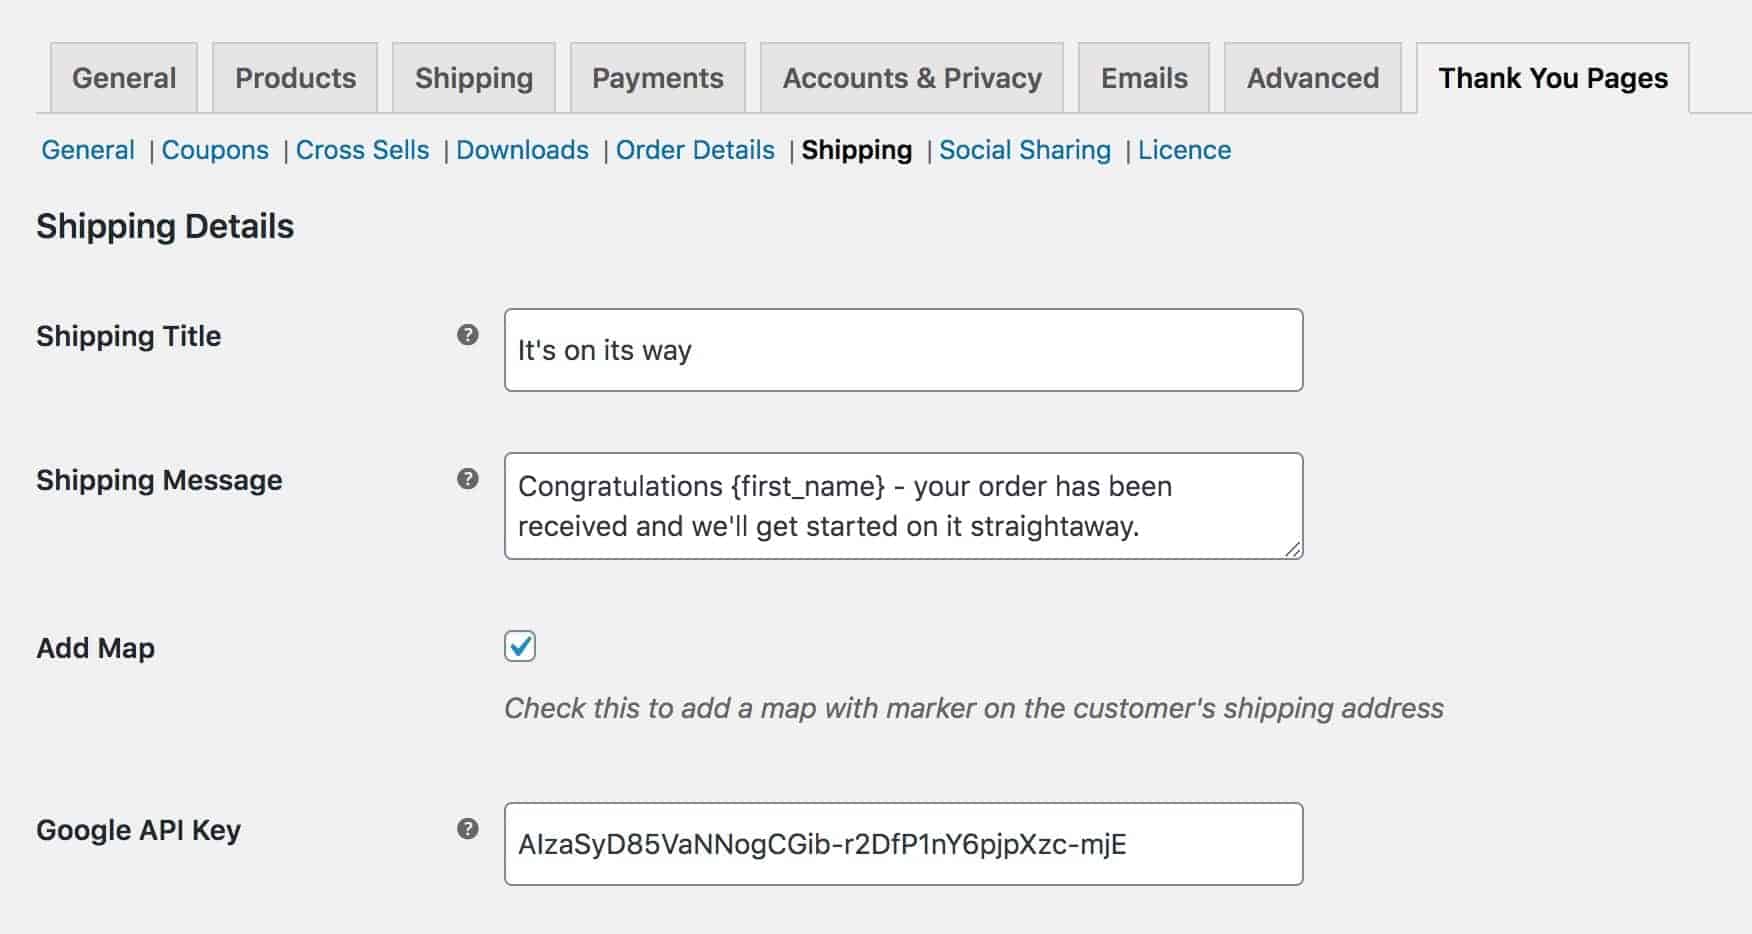Viewport: 1752px width, 934px height.
Task: Click the Google API Key field
Action: tap(904, 844)
